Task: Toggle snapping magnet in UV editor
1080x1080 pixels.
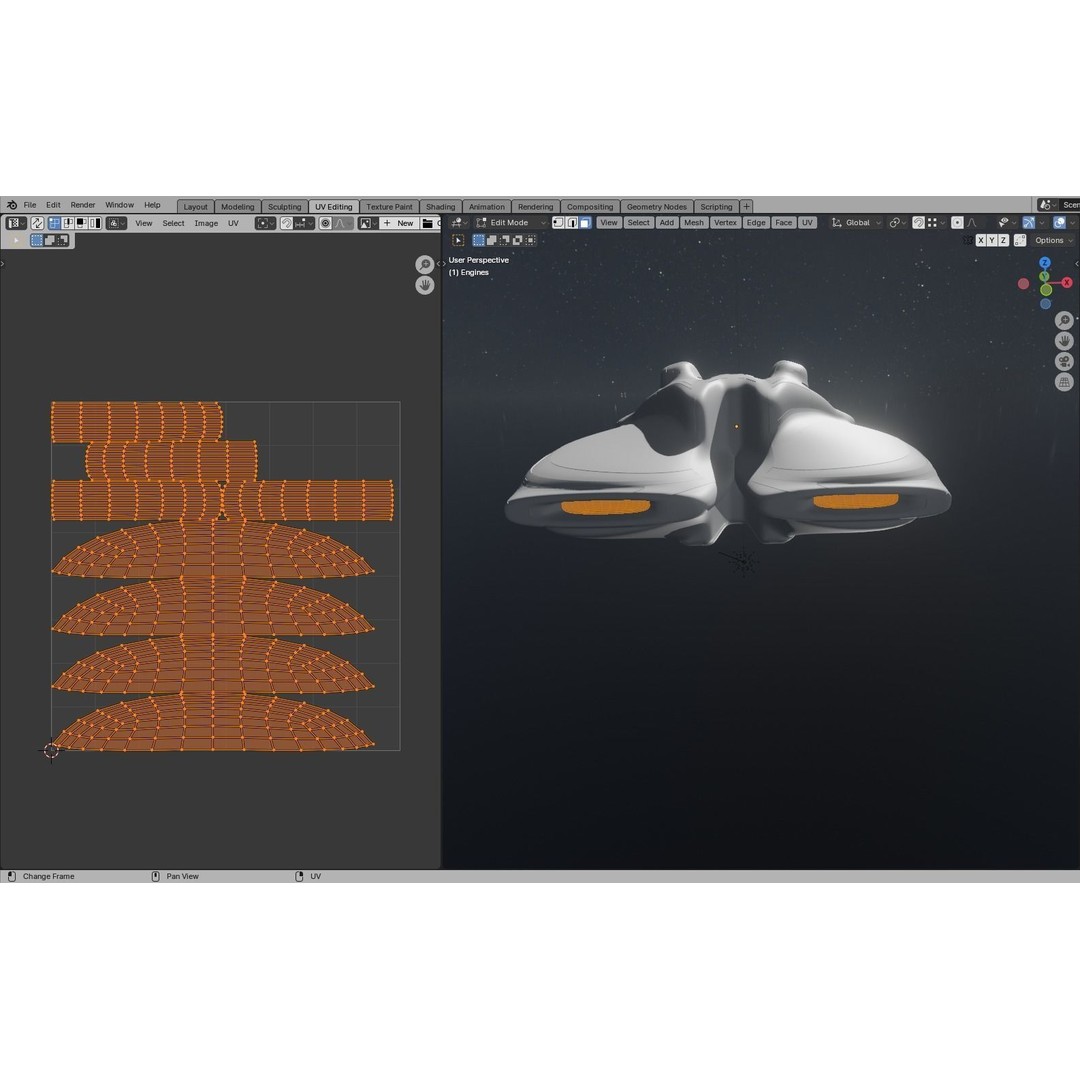Action: click(287, 223)
